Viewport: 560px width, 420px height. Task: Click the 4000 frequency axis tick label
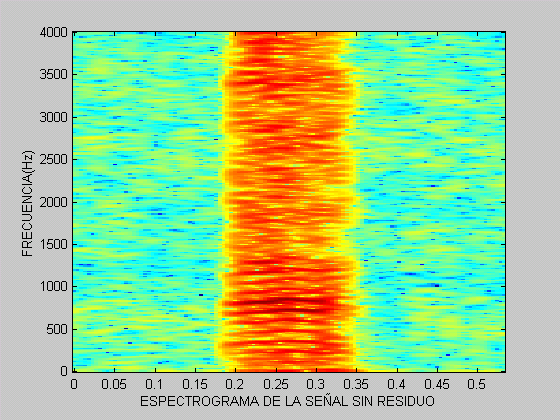click(x=54, y=32)
